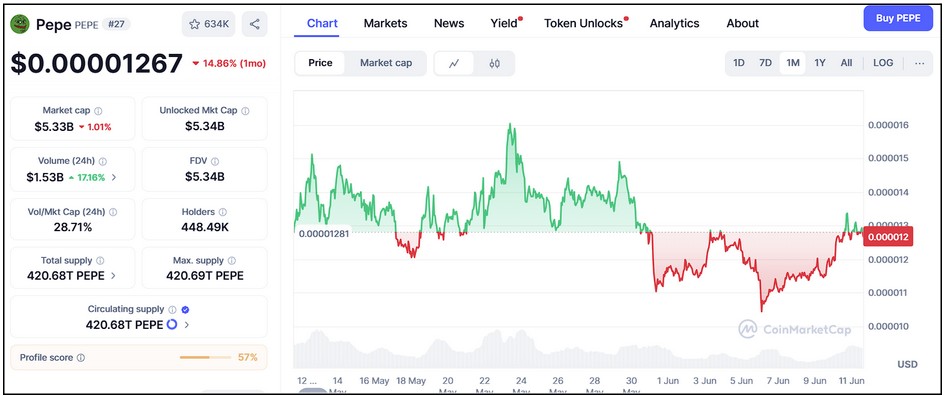The image size is (946, 396).
Task: Select the 1Y time range
Action: [820, 63]
